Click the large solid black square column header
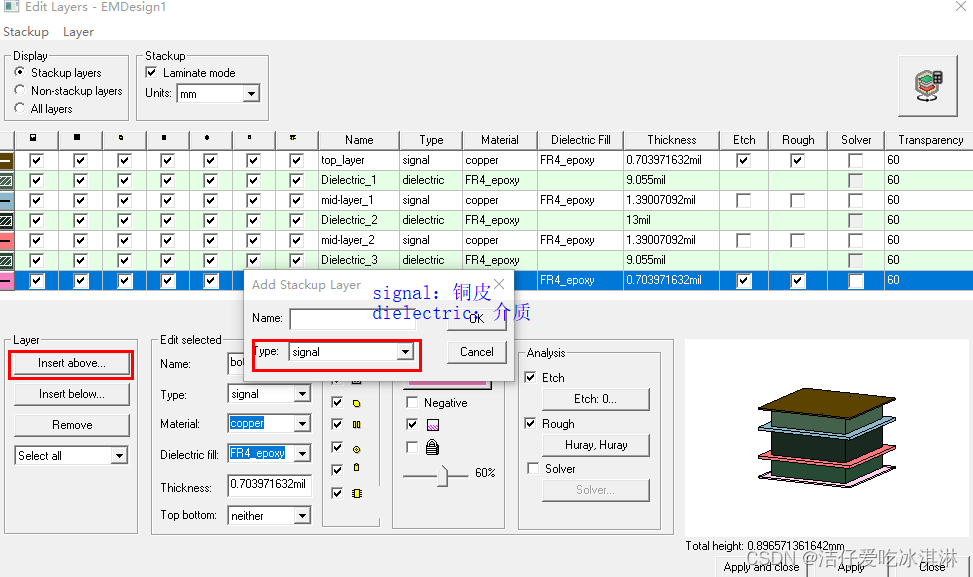The width and height of the screenshot is (973, 577). (x=76, y=138)
